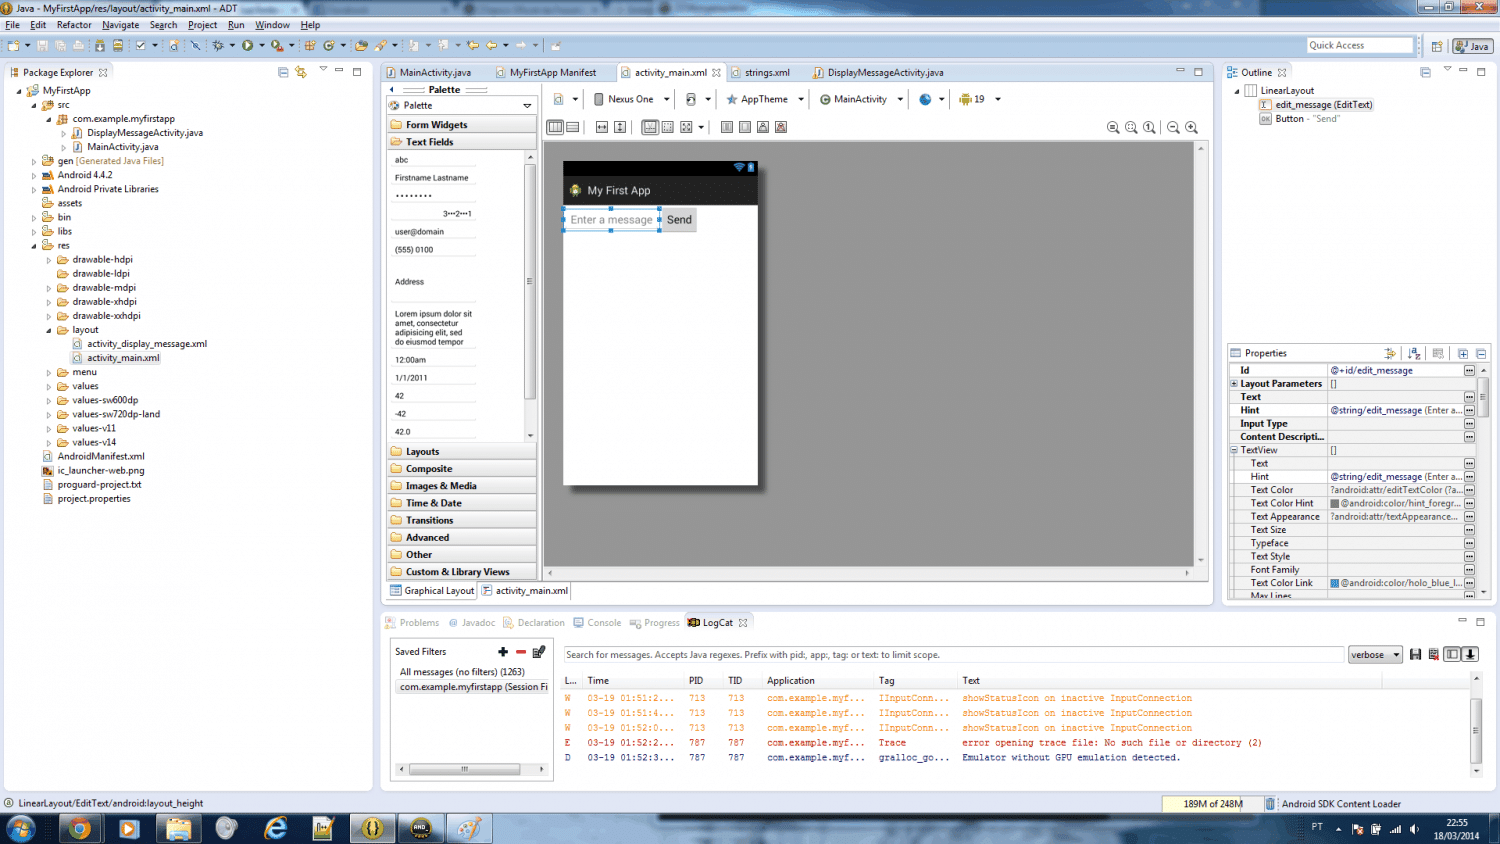Launch the Android Virtual Device Manager

coord(118,45)
